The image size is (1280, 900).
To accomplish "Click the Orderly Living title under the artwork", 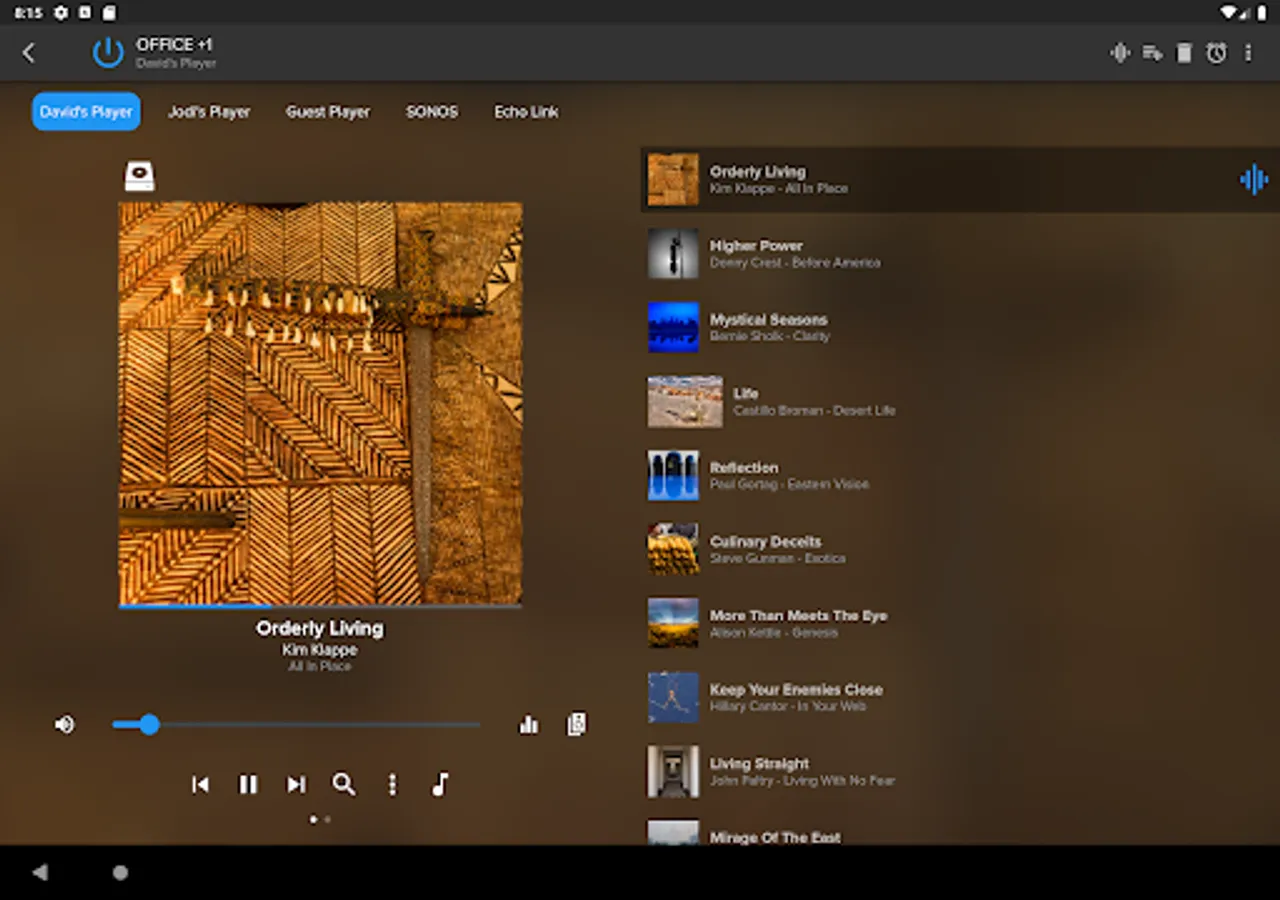I will pos(320,629).
